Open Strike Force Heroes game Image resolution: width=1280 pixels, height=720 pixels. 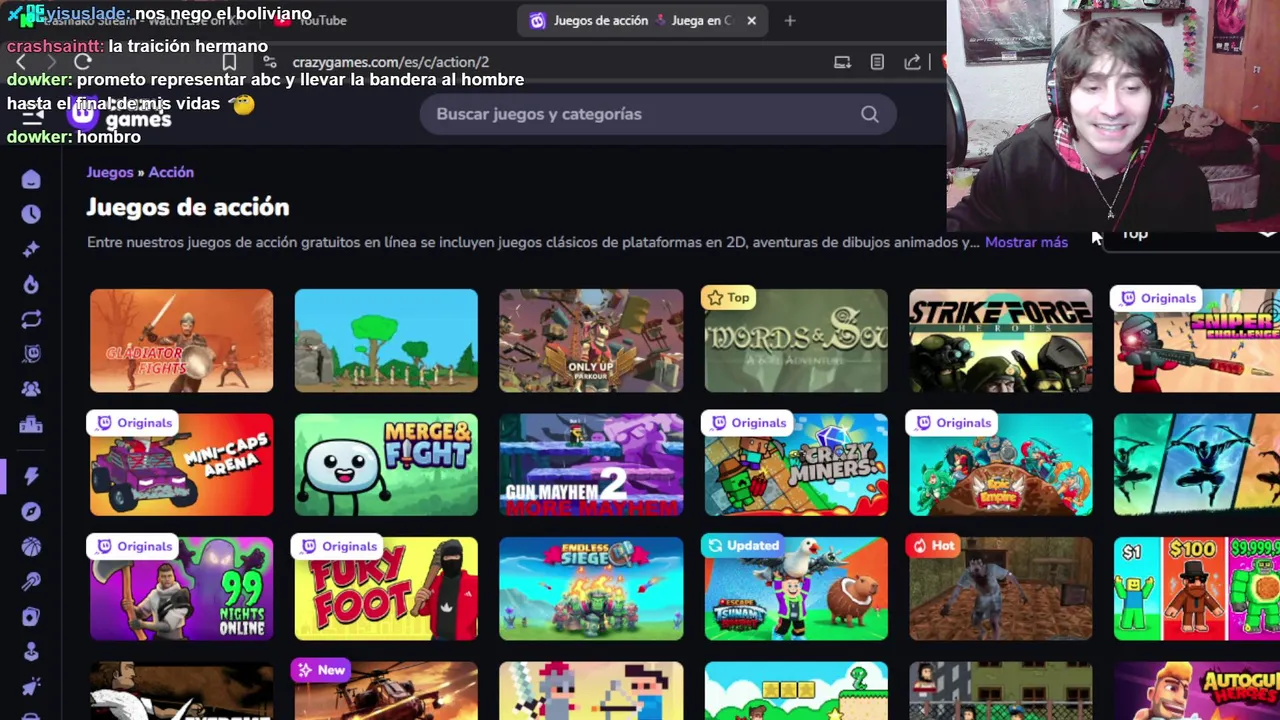pyautogui.click(x=1001, y=341)
